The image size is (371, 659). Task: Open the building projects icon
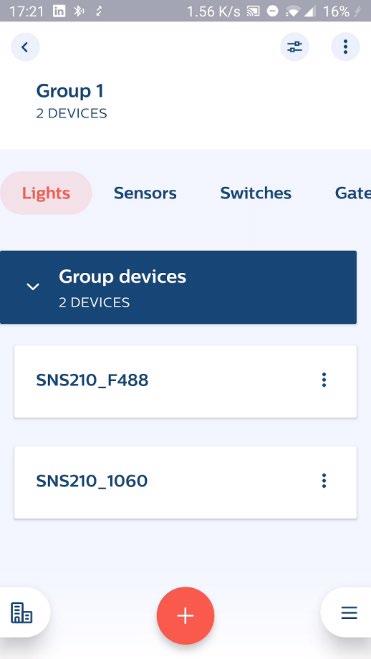(21, 612)
